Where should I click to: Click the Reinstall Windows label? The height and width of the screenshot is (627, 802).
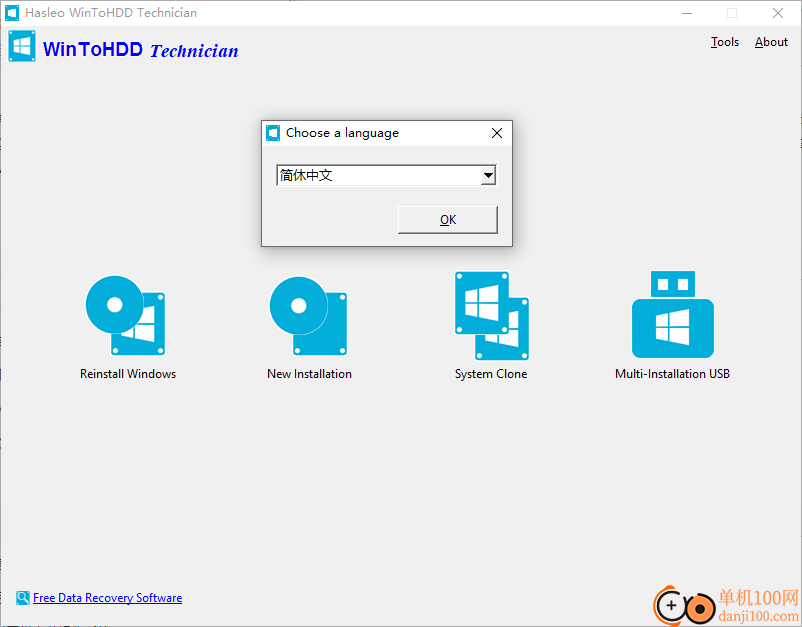coord(128,374)
